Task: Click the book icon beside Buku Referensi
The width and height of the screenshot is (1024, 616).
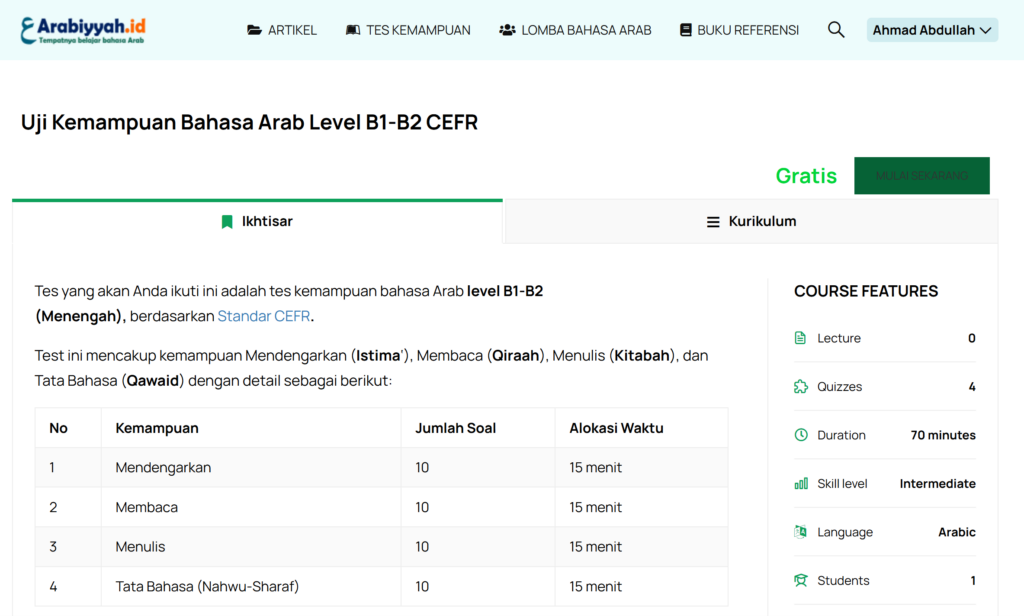Action: 685,30
